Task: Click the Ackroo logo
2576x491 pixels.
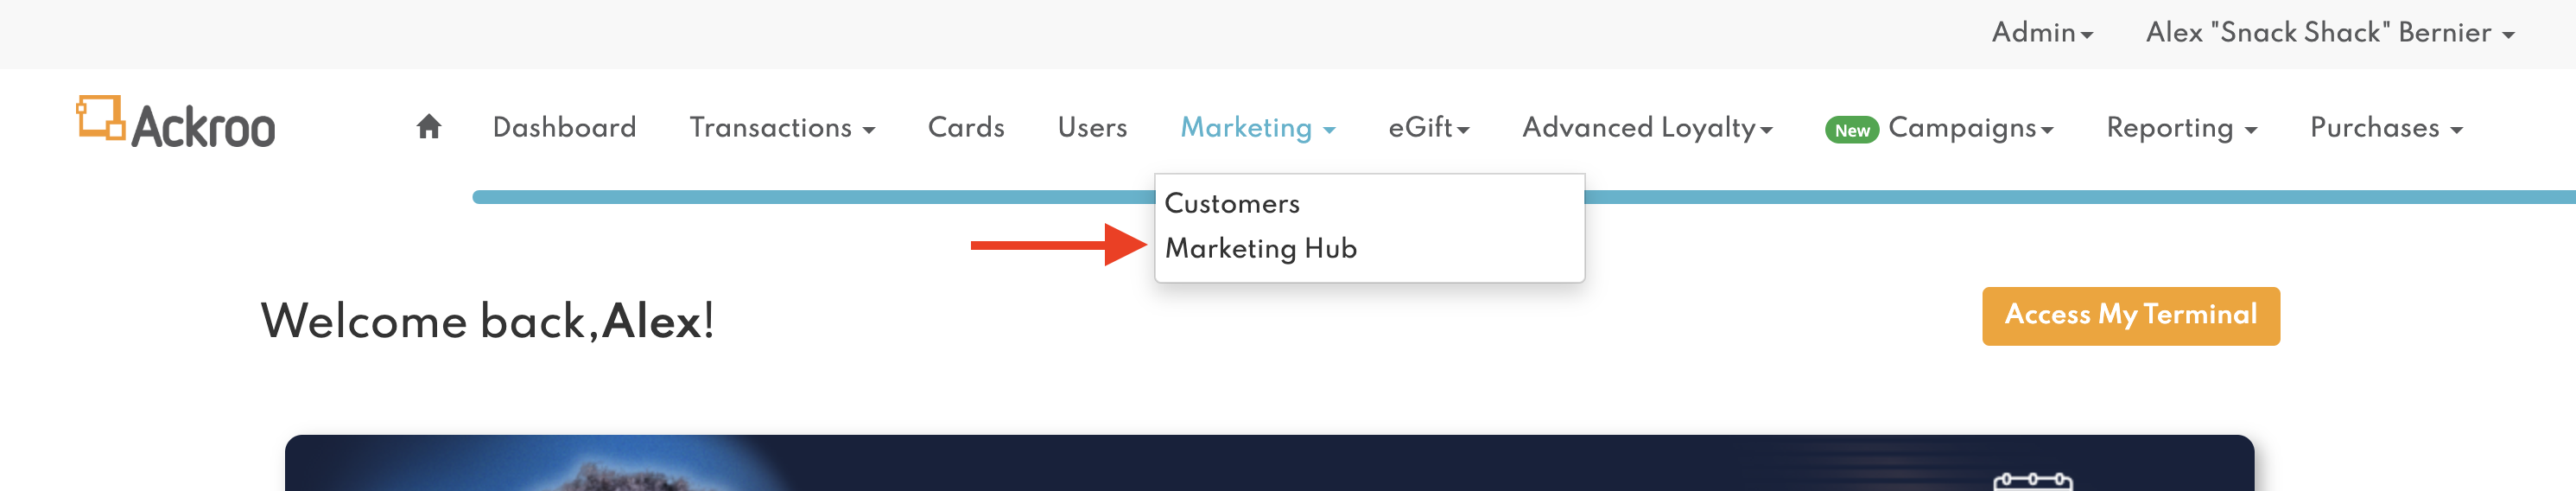Action: pos(176,124)
